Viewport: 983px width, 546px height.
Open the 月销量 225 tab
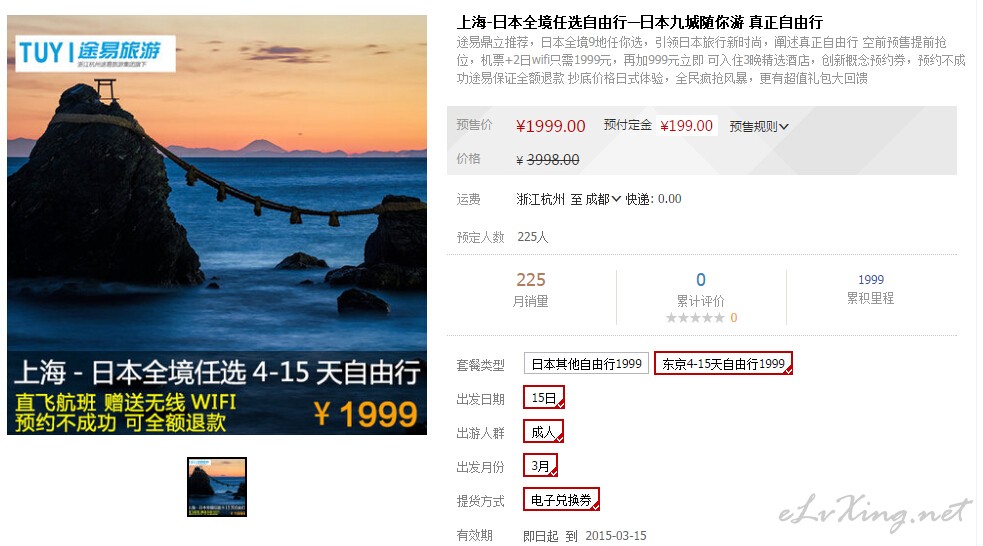coord(530,290)
